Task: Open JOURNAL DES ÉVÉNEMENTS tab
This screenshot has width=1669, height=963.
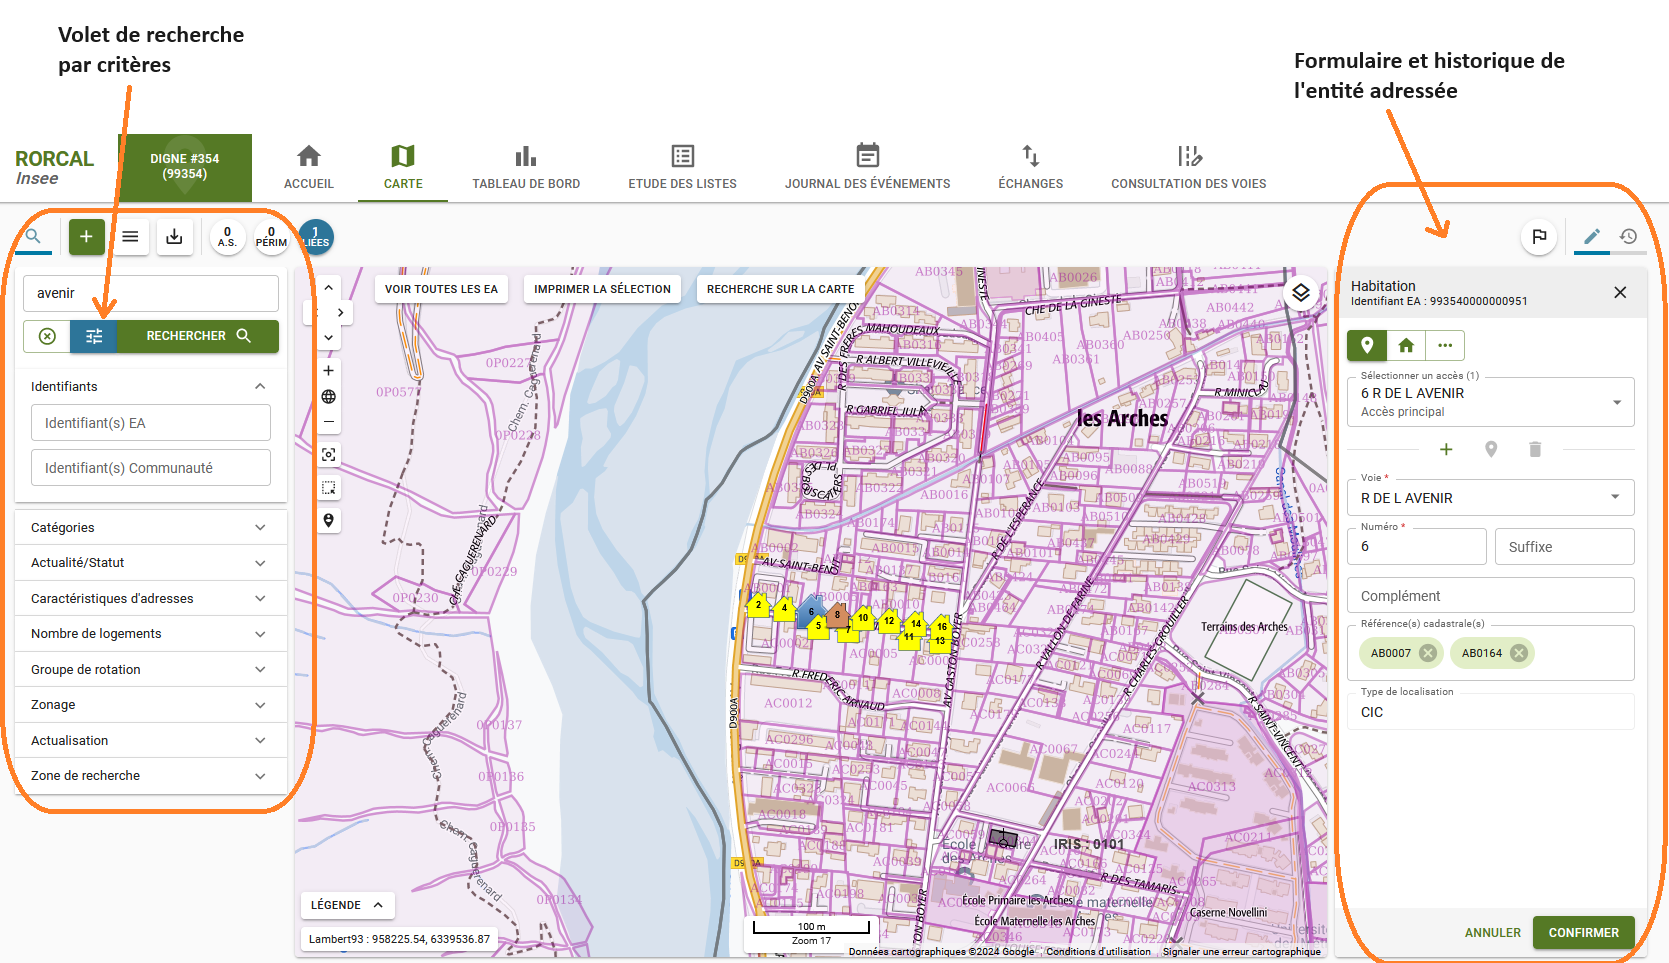Action: [868, 167]
